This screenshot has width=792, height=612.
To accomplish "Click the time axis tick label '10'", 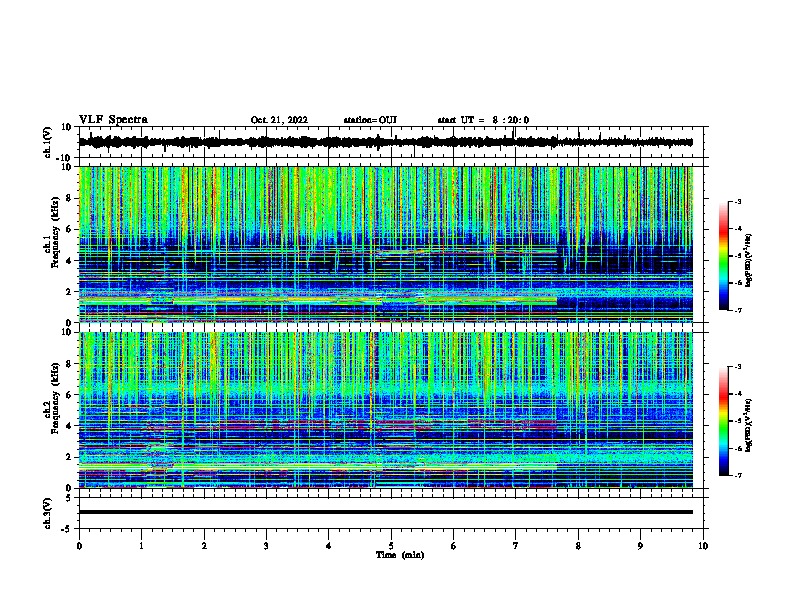I will (703, 546).
